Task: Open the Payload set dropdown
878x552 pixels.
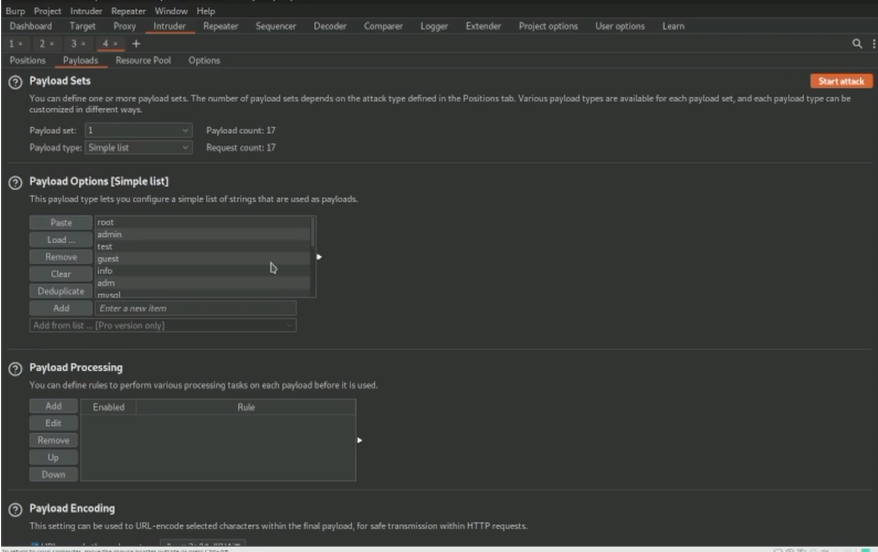Action: (138, 131)
